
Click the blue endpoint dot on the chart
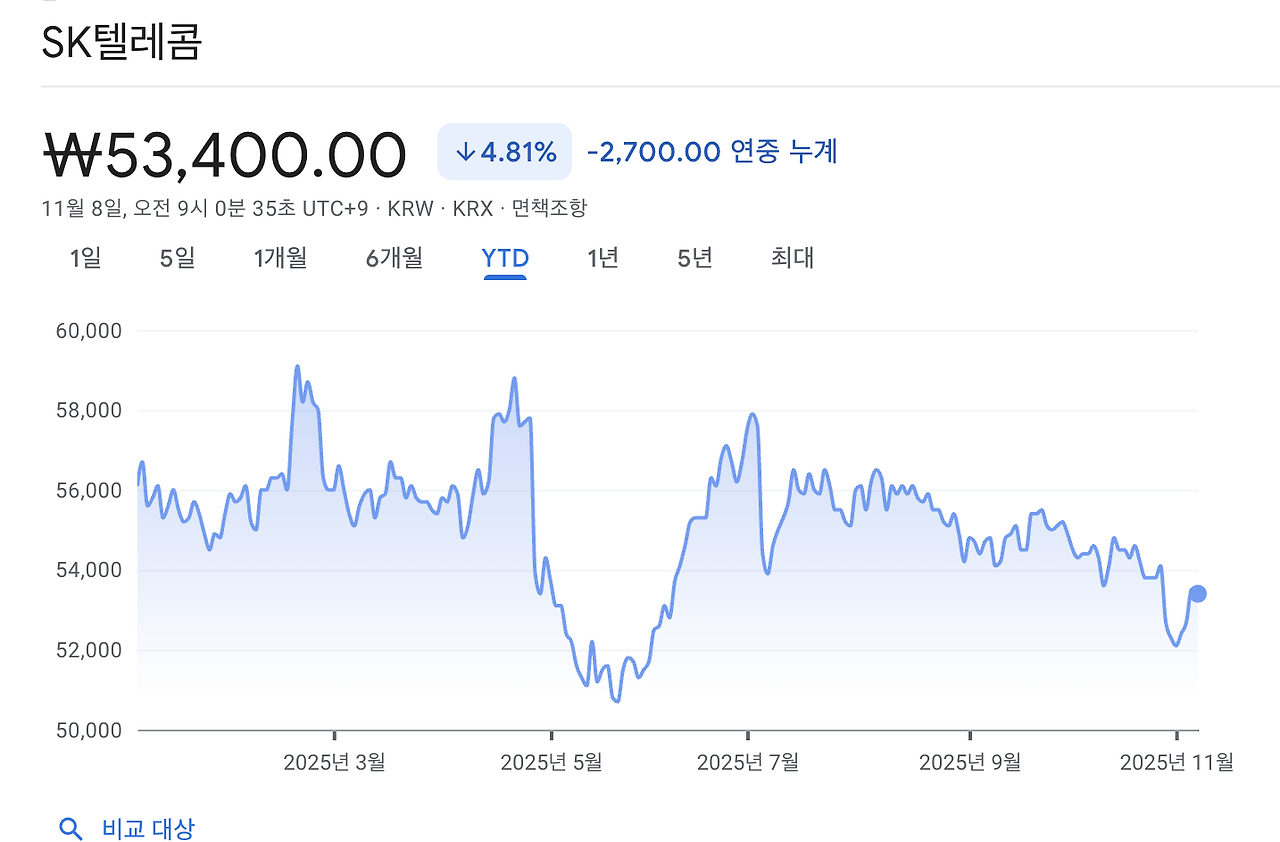point(1196,593)
